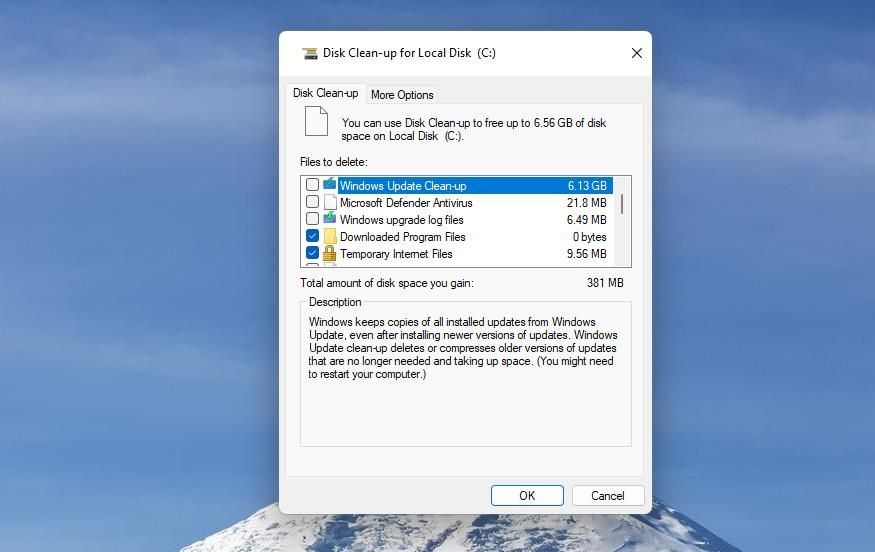This screenshot has width=875, height=552.
Task: Tick the Windows Update Clean-up checkbox
Action: [312, 184]
